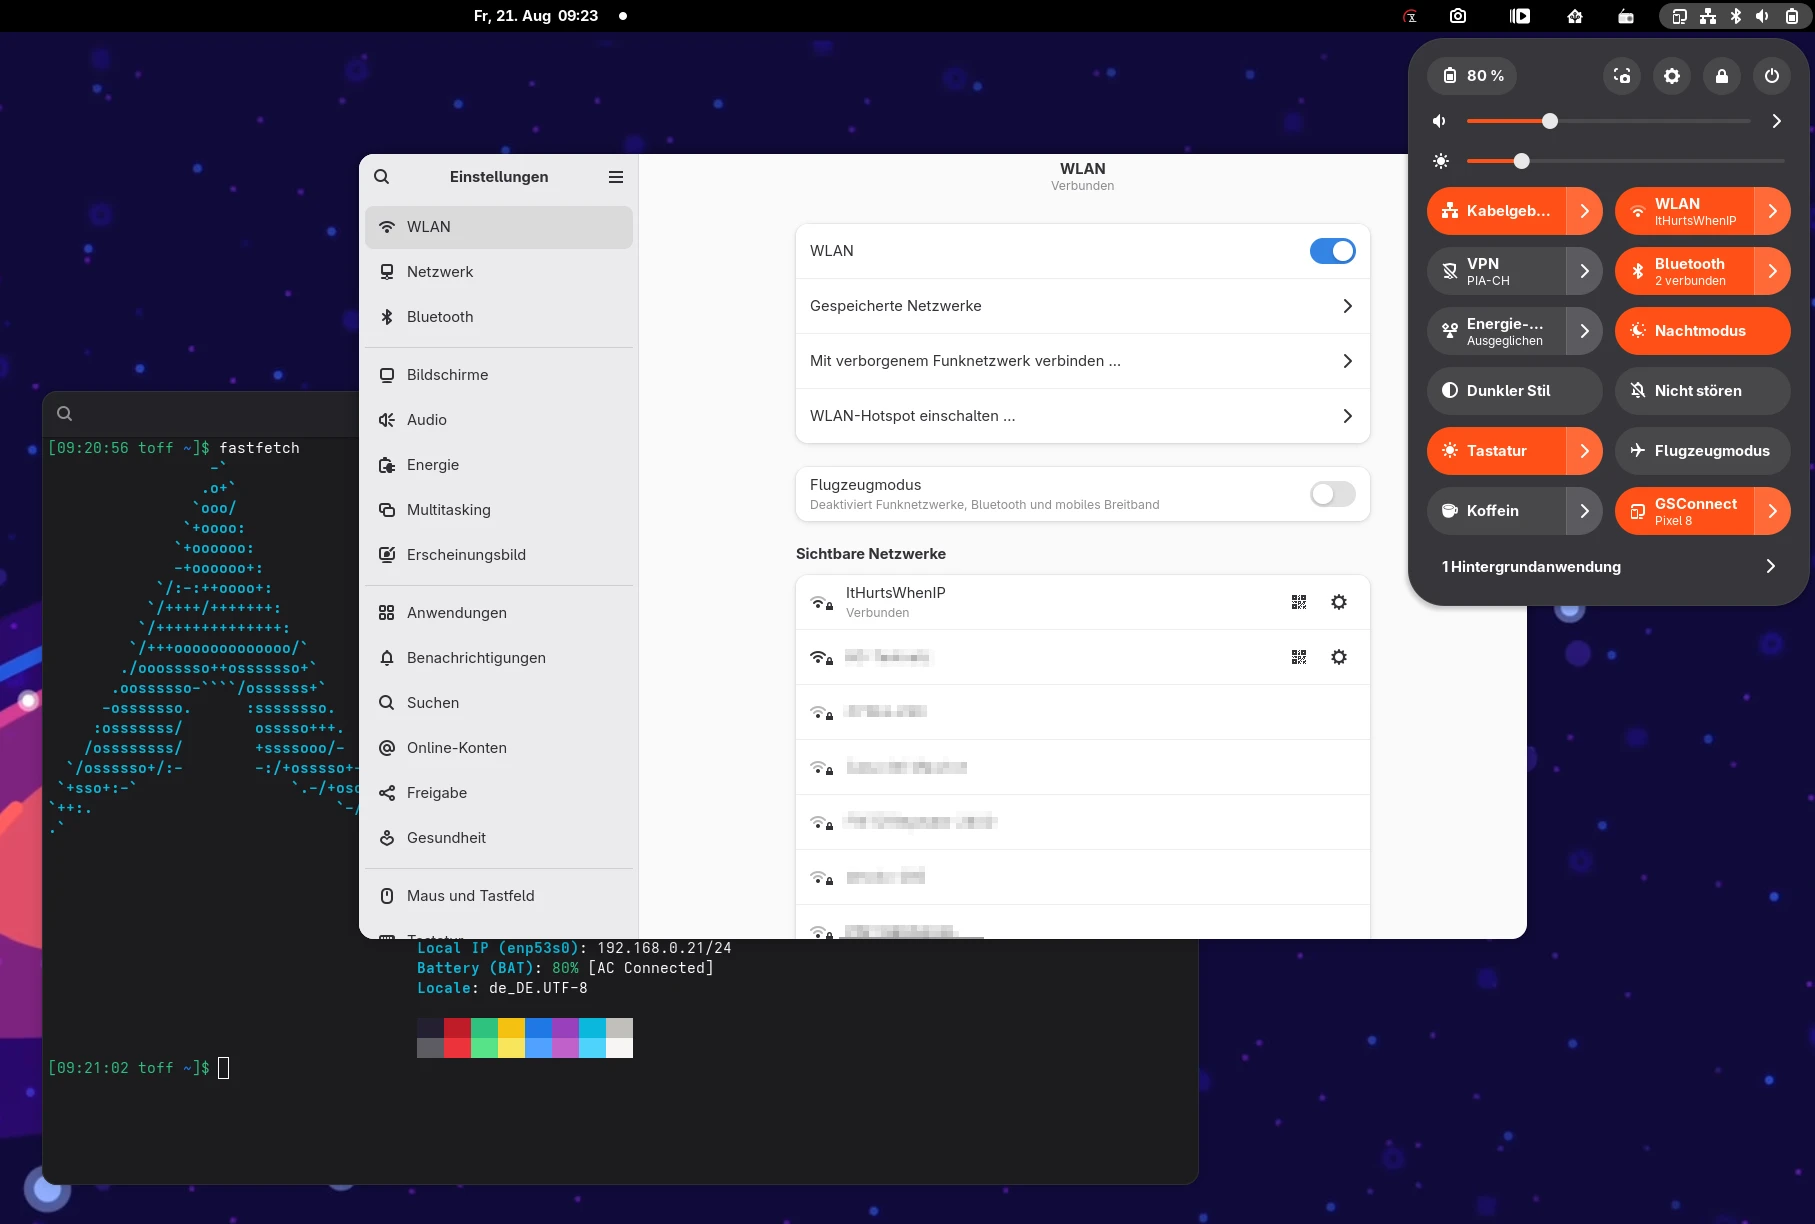Select the ItHurtsWhenIP network row
Screen dimensions: 1815x1224
[1082, 602]
